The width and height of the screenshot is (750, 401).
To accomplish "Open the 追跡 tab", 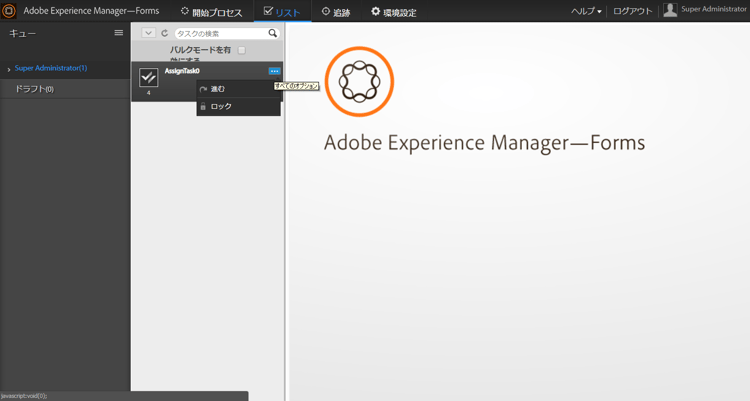I will coord(336,11).
